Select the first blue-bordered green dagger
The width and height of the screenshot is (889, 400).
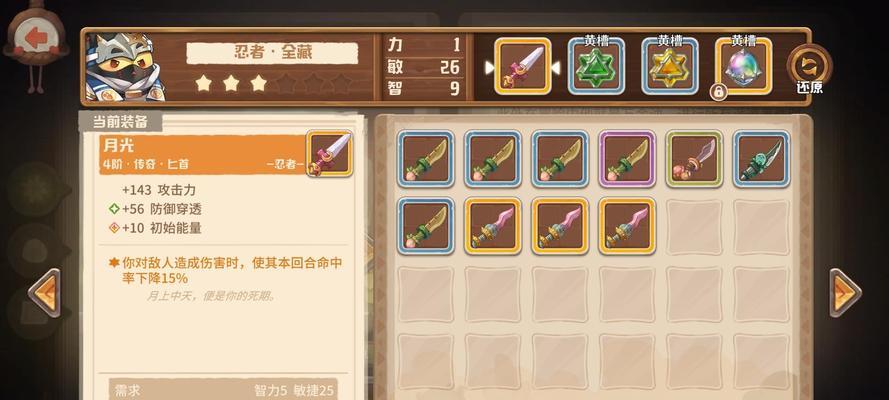pyautogui.click(x=426, y=159)
